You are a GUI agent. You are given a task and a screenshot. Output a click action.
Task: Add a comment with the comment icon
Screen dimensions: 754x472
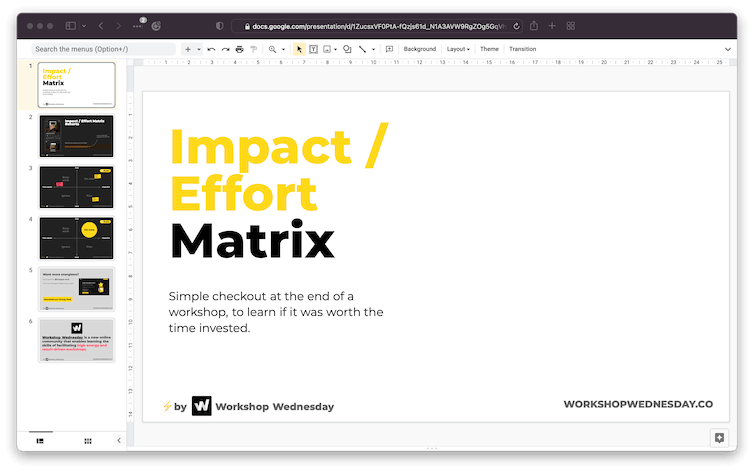(390, 49)
